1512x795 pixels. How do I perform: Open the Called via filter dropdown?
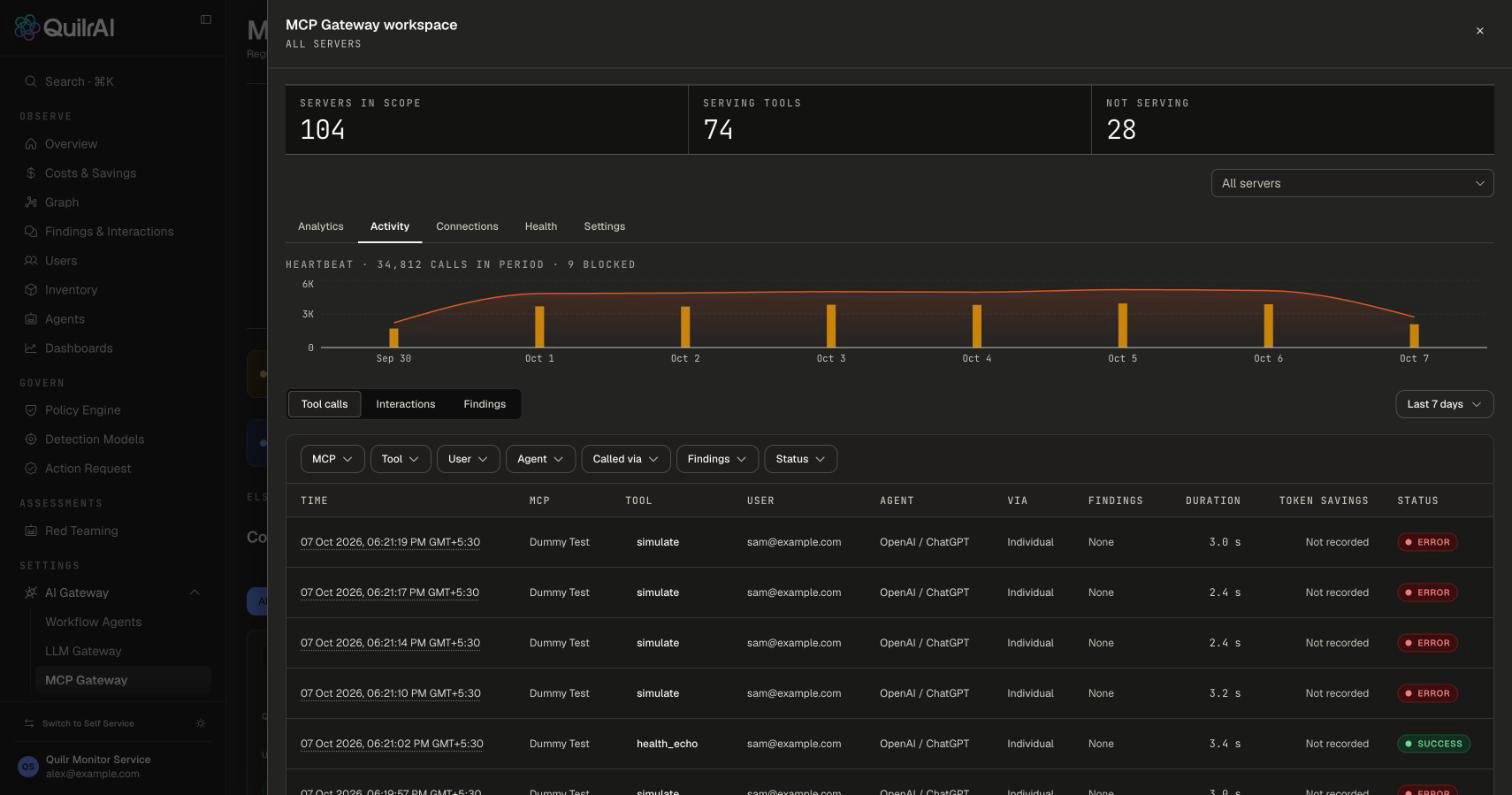click(x=626, y=459)
